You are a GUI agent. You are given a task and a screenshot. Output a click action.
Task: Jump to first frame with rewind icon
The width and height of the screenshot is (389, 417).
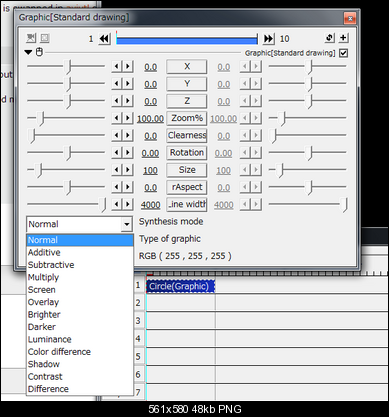104,39
